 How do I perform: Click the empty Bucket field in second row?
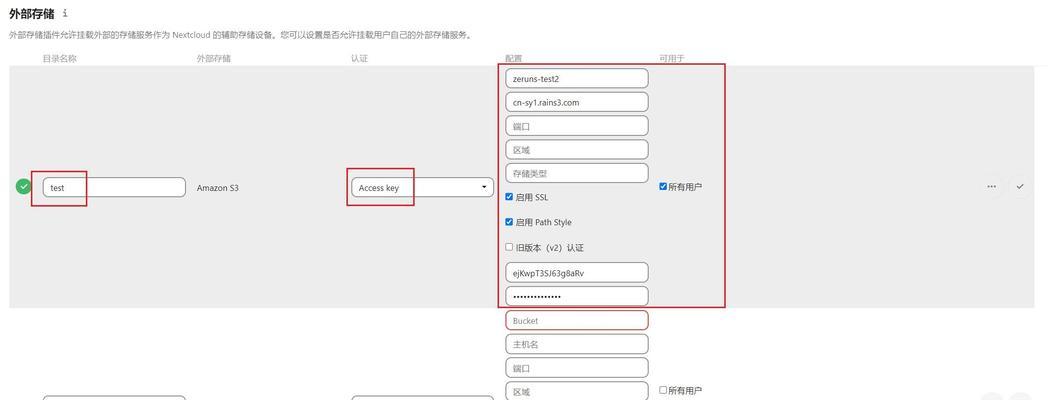click(577, 321)
